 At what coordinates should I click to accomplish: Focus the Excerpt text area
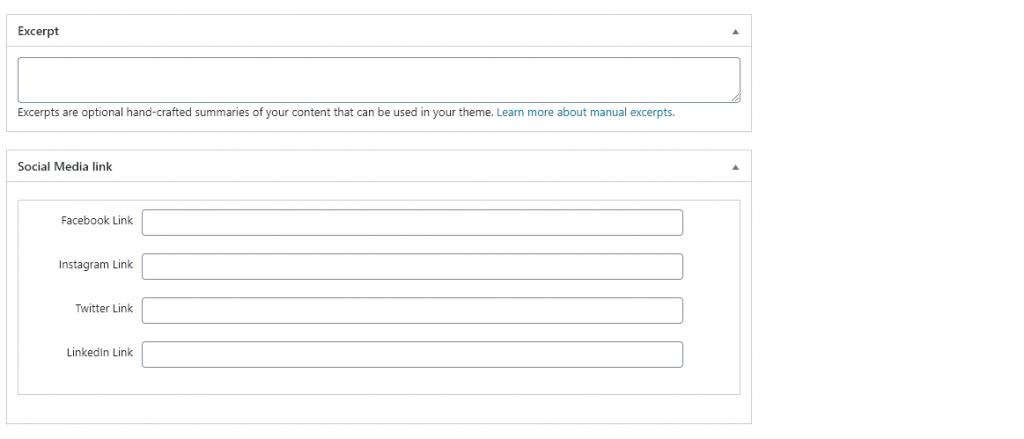click(x=379, y=80)
